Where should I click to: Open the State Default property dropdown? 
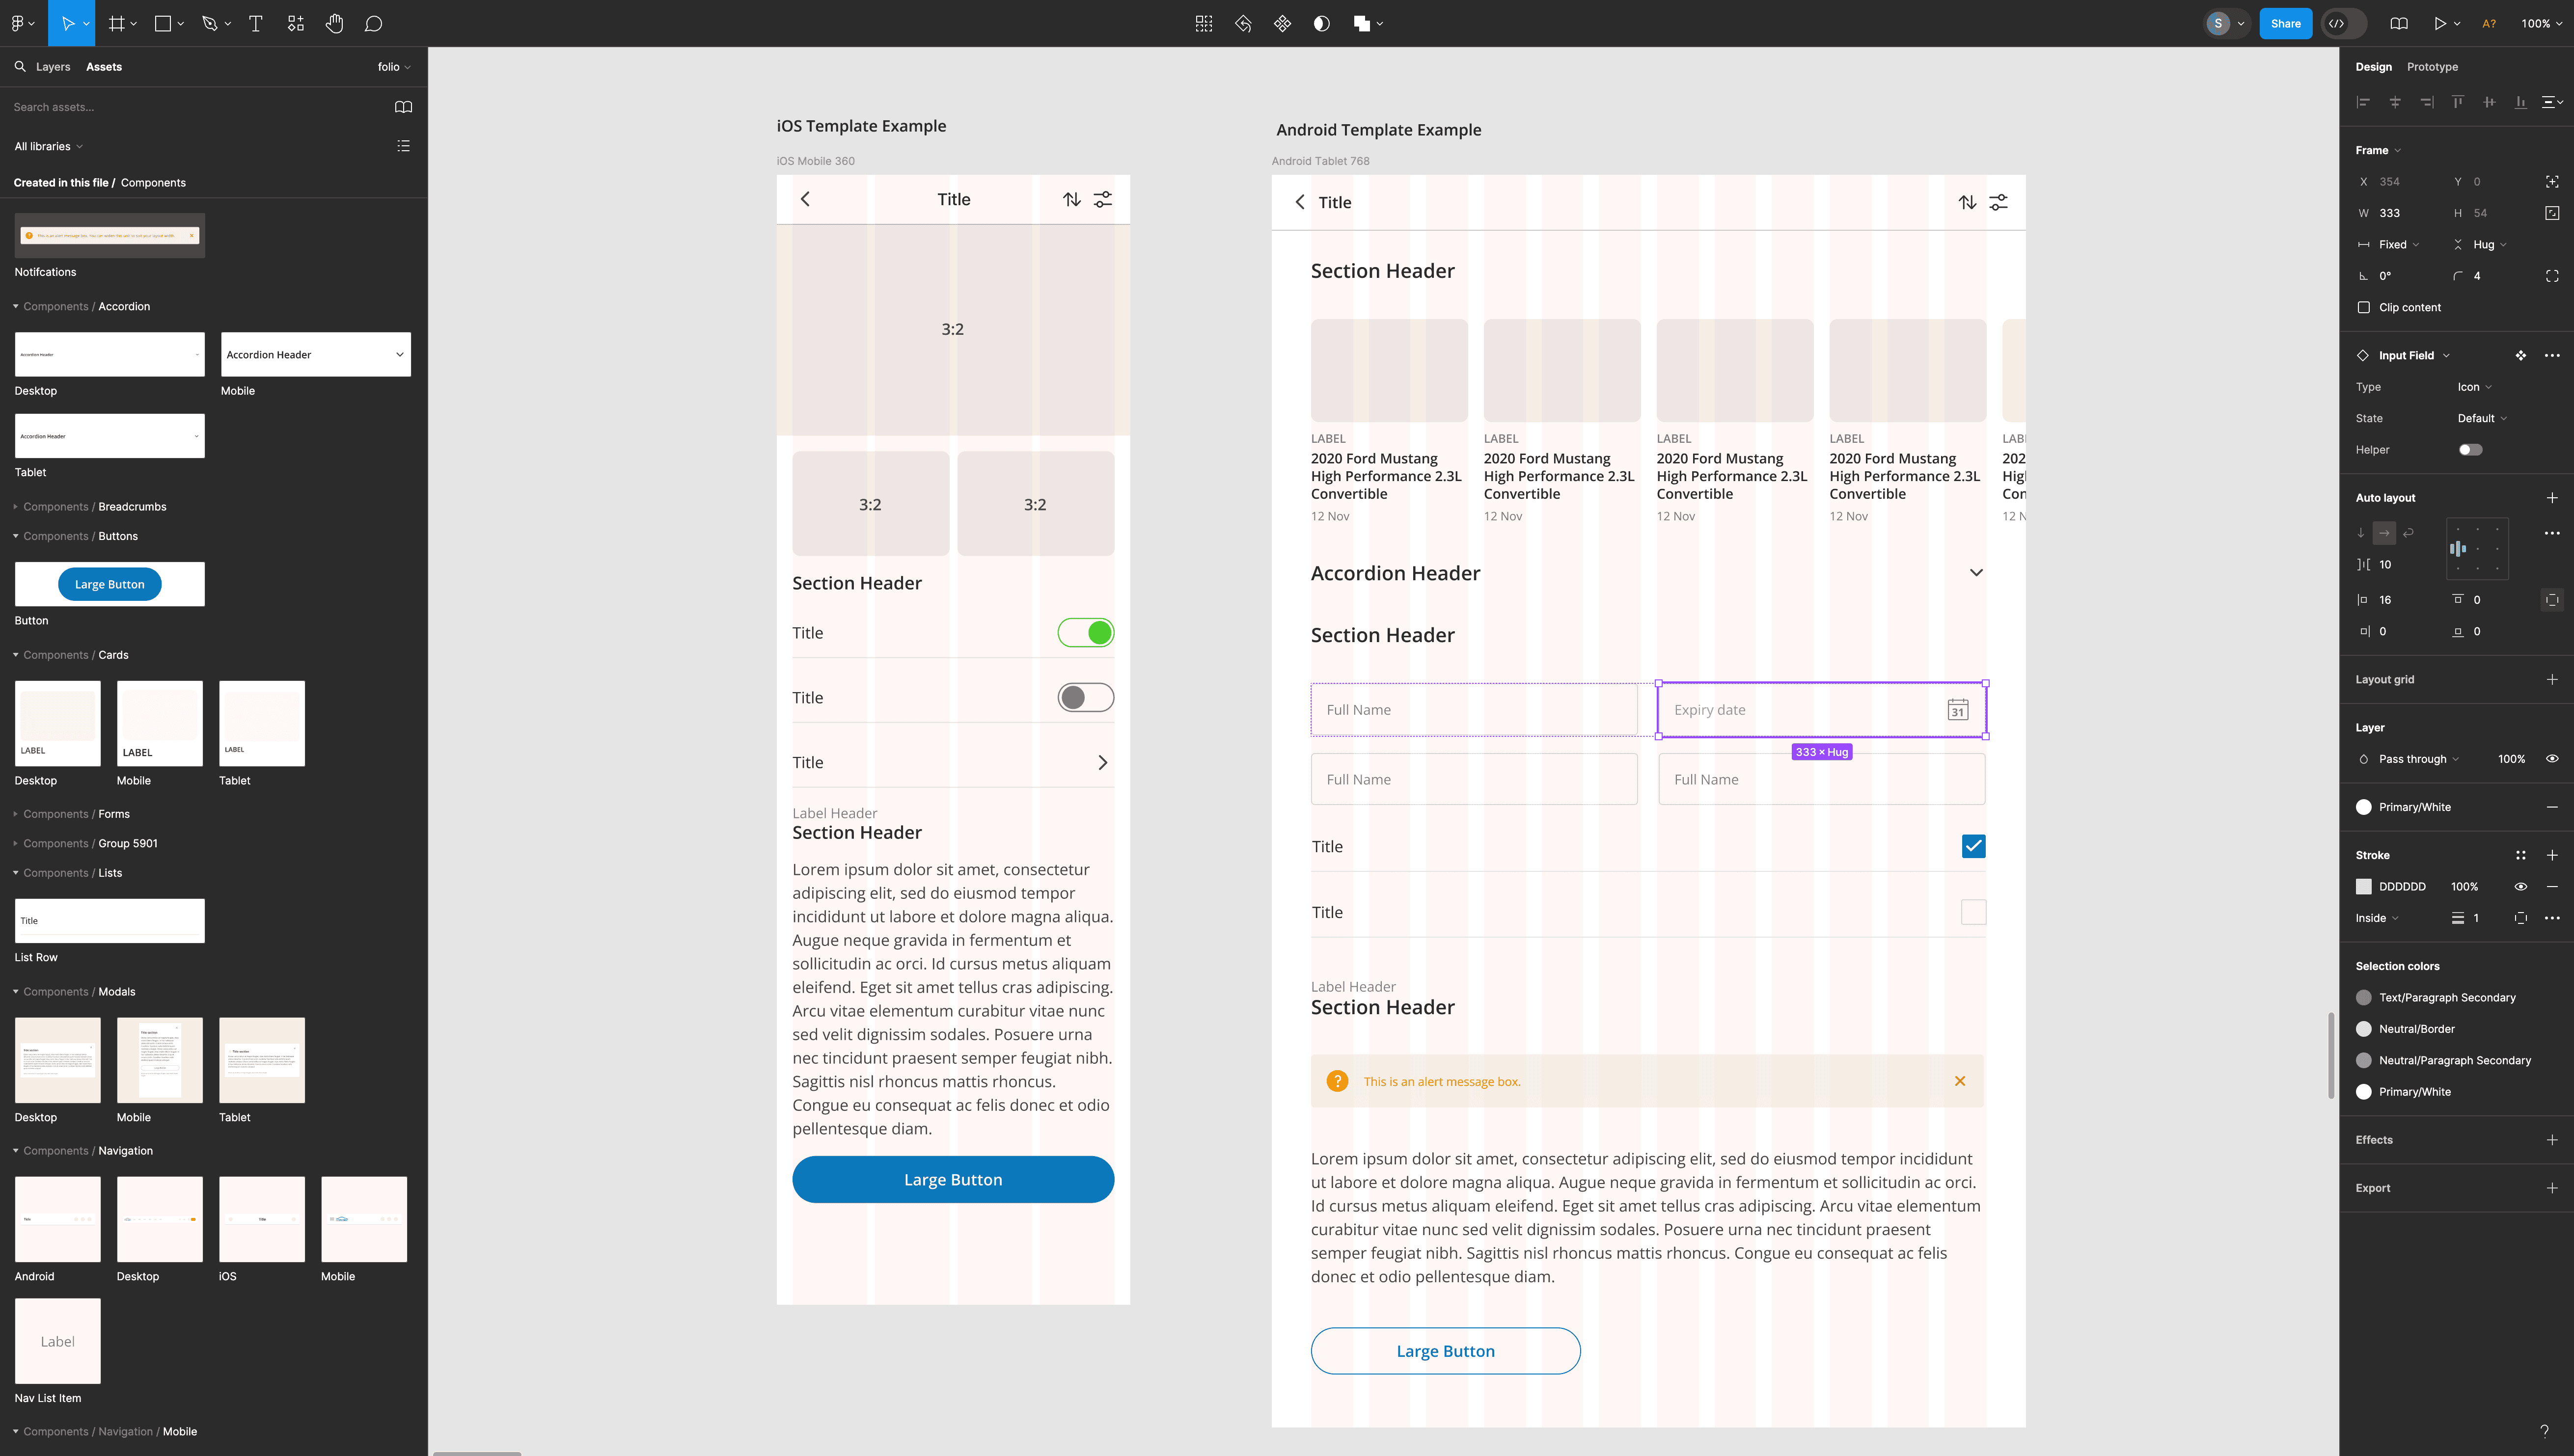tap(2482, 418)
